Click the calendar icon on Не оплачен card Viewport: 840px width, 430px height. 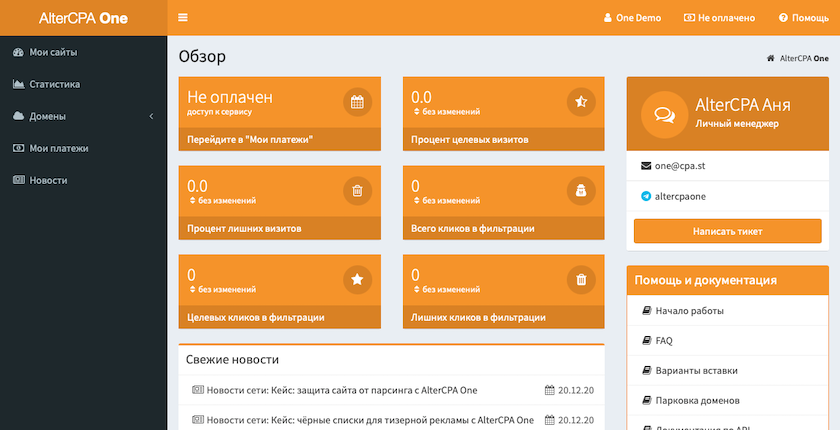(x=357, y=102)
